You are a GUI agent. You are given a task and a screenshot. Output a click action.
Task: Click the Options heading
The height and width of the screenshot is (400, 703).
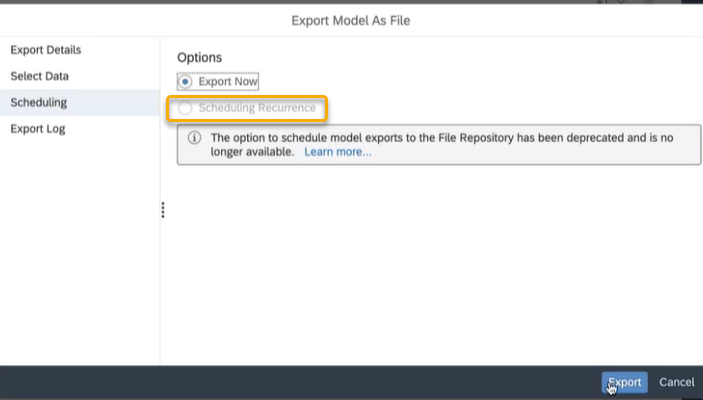point(200,57)
